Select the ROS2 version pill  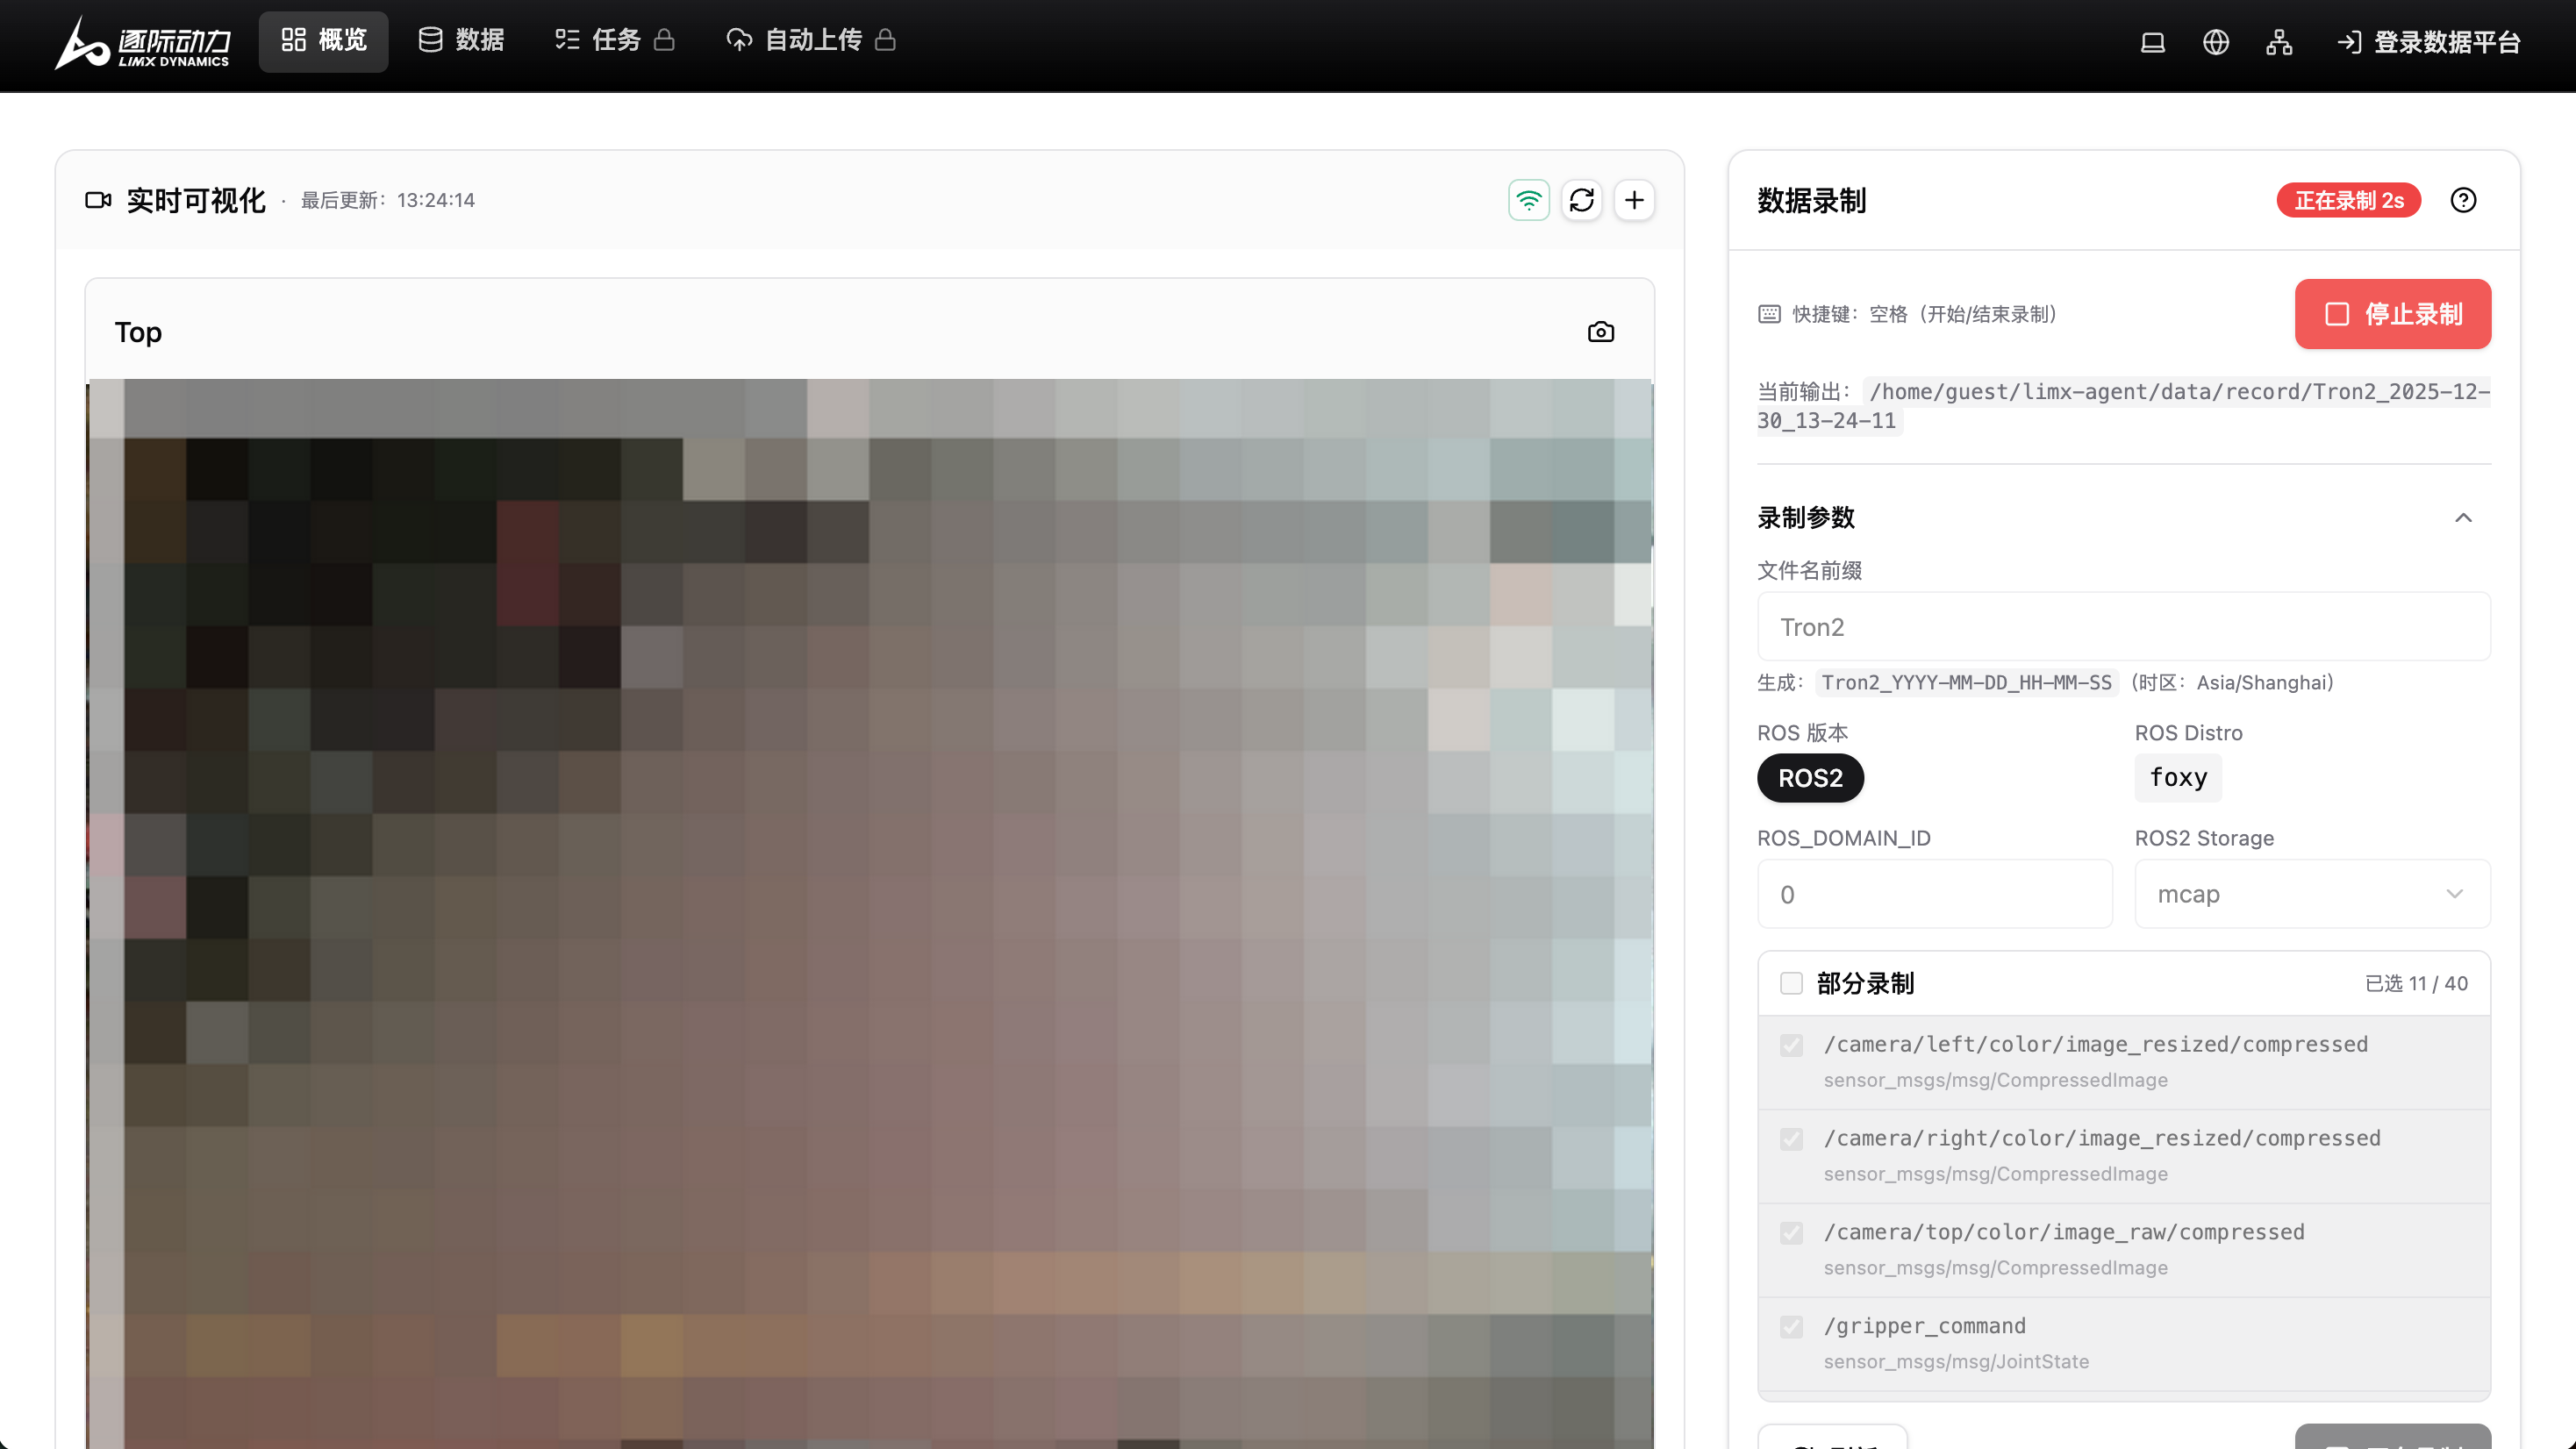(1810, 778)
